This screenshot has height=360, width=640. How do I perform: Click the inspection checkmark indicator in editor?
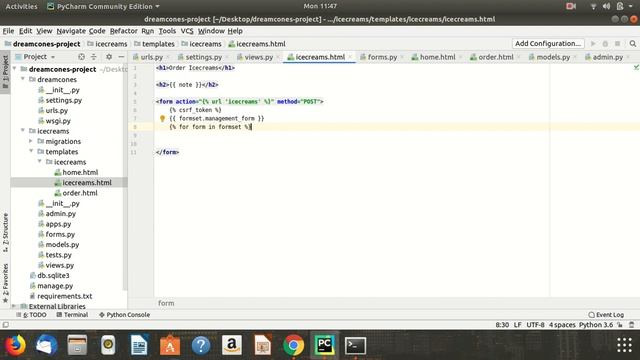[x=636, y=67]
